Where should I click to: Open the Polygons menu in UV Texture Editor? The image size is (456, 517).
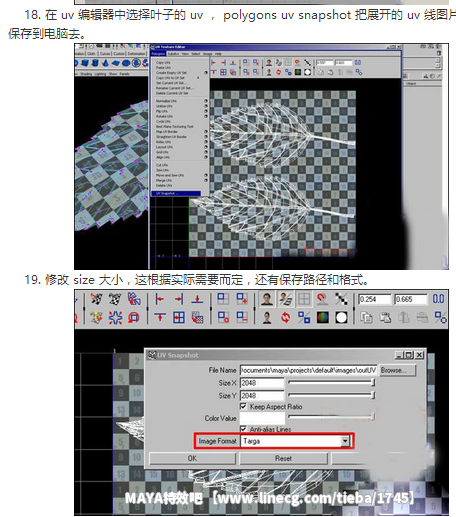(x=158, y=53)
